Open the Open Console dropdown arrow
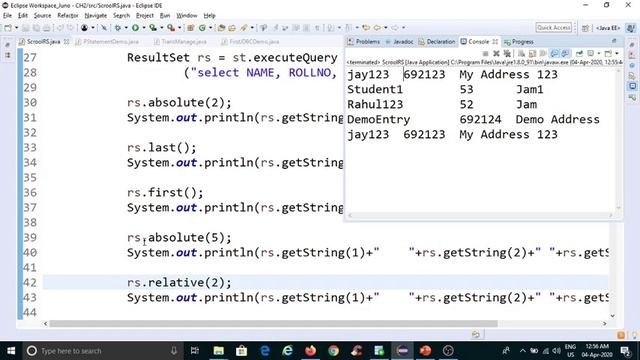This screenshot has height=360, width=640. (617, 53)
